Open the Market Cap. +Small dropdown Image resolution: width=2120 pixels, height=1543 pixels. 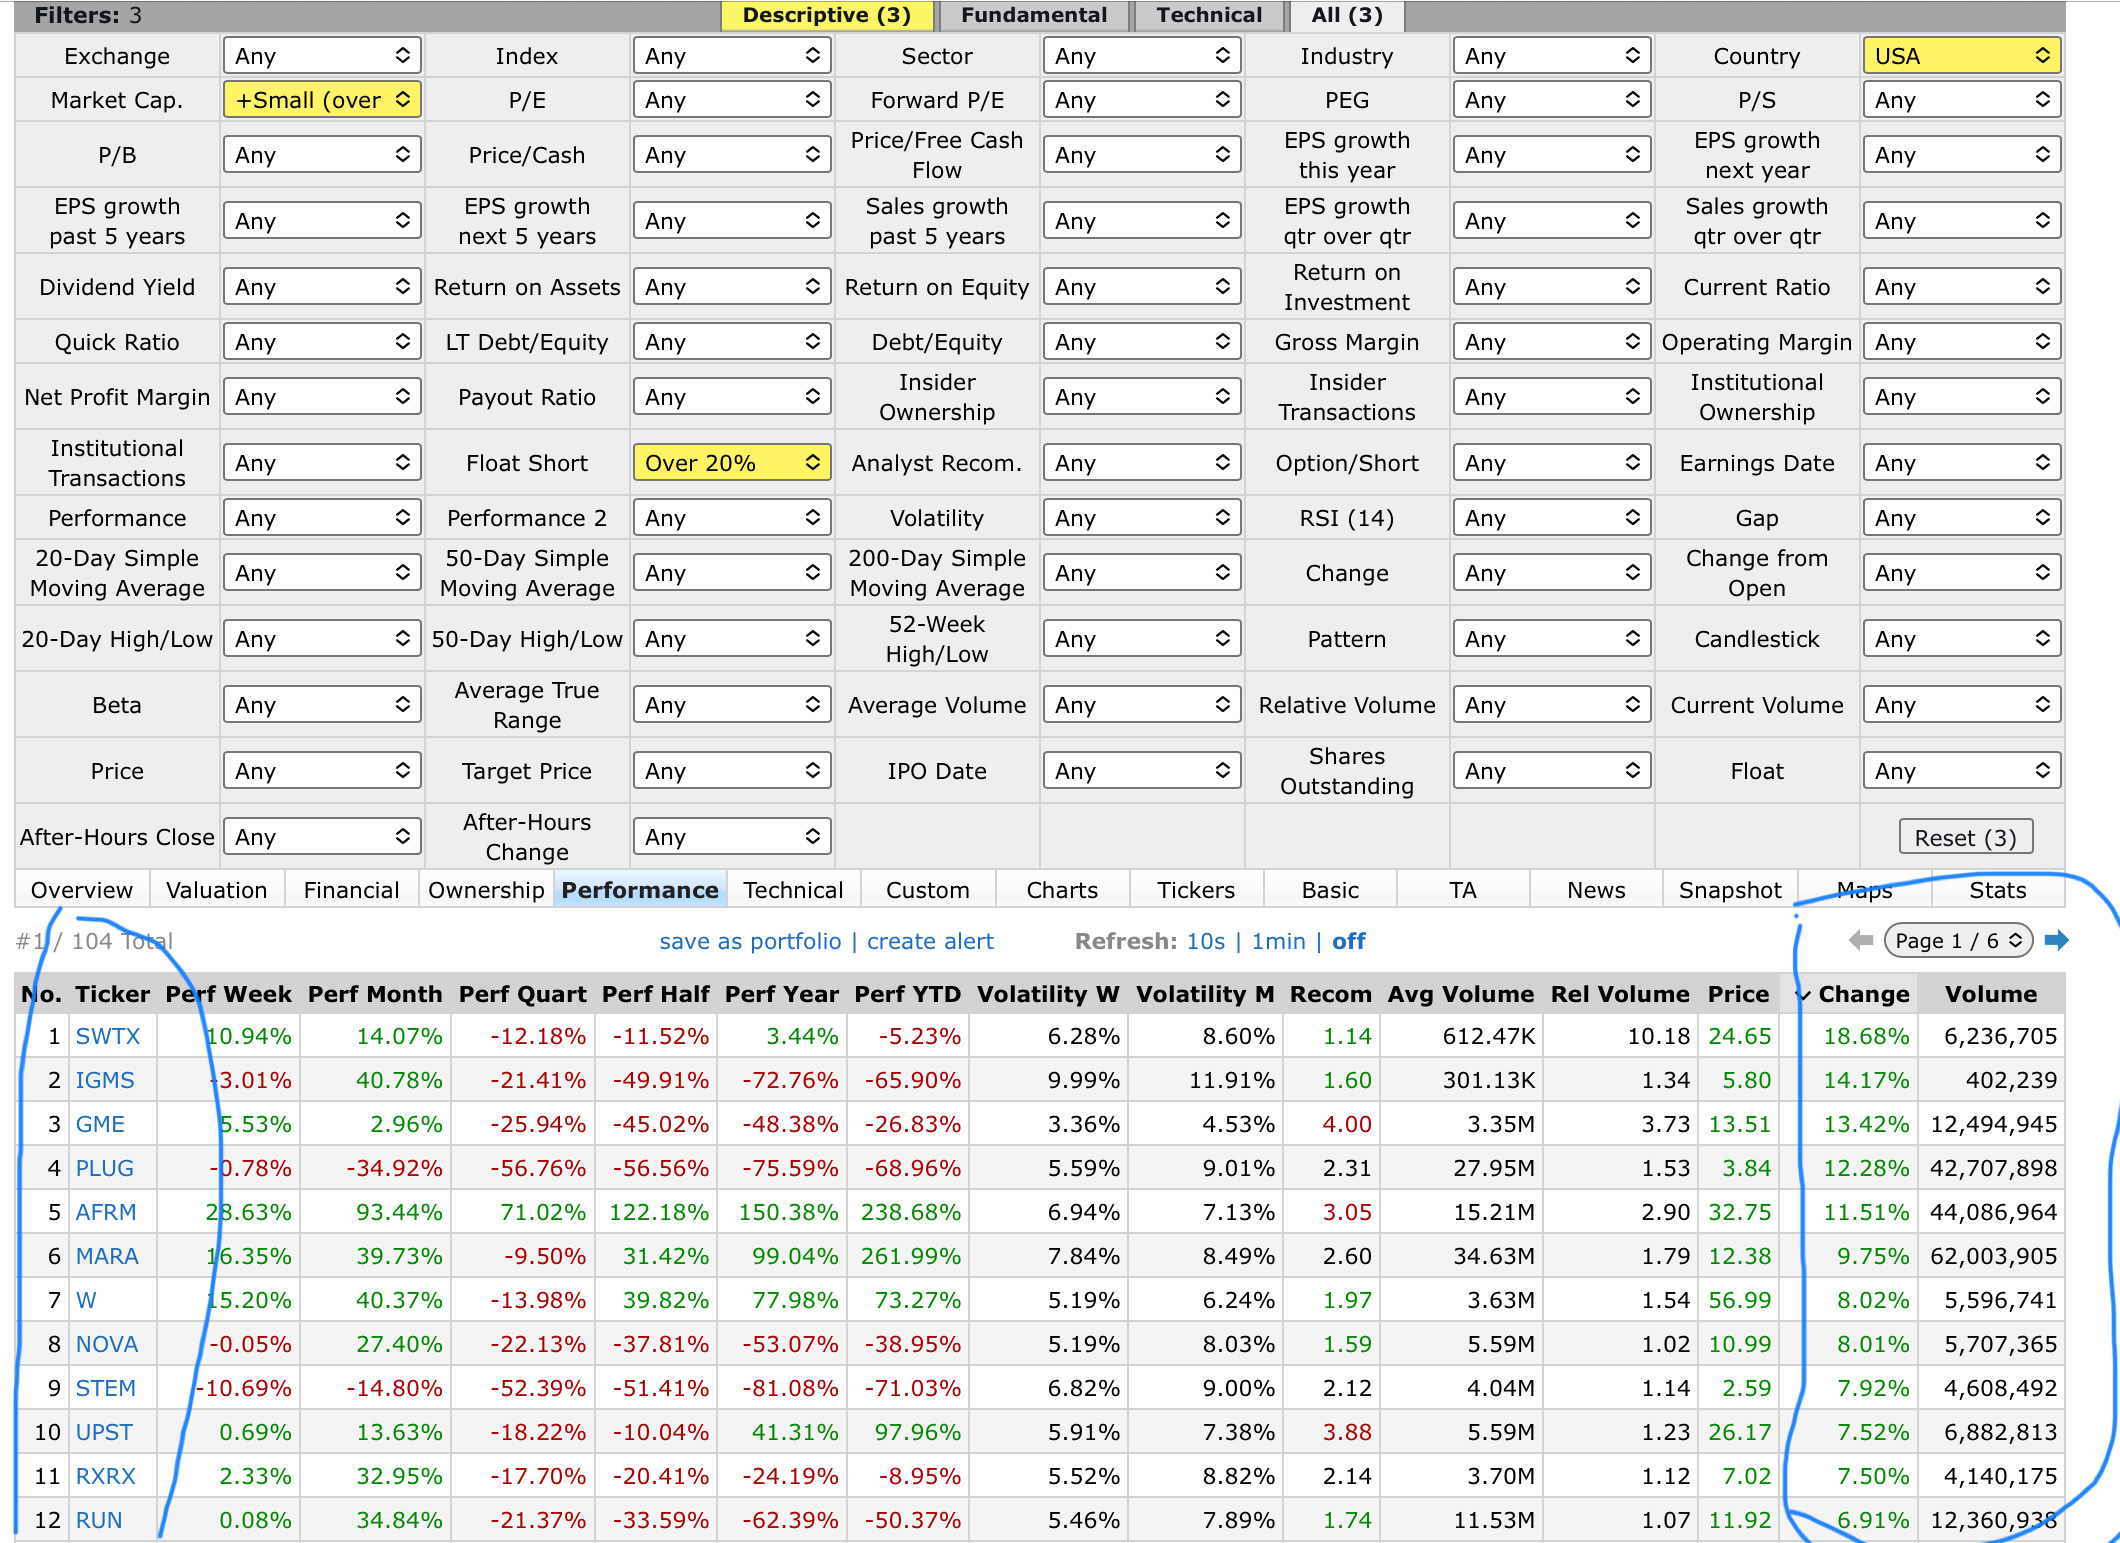pyautogui.click(x=322, y=100)
